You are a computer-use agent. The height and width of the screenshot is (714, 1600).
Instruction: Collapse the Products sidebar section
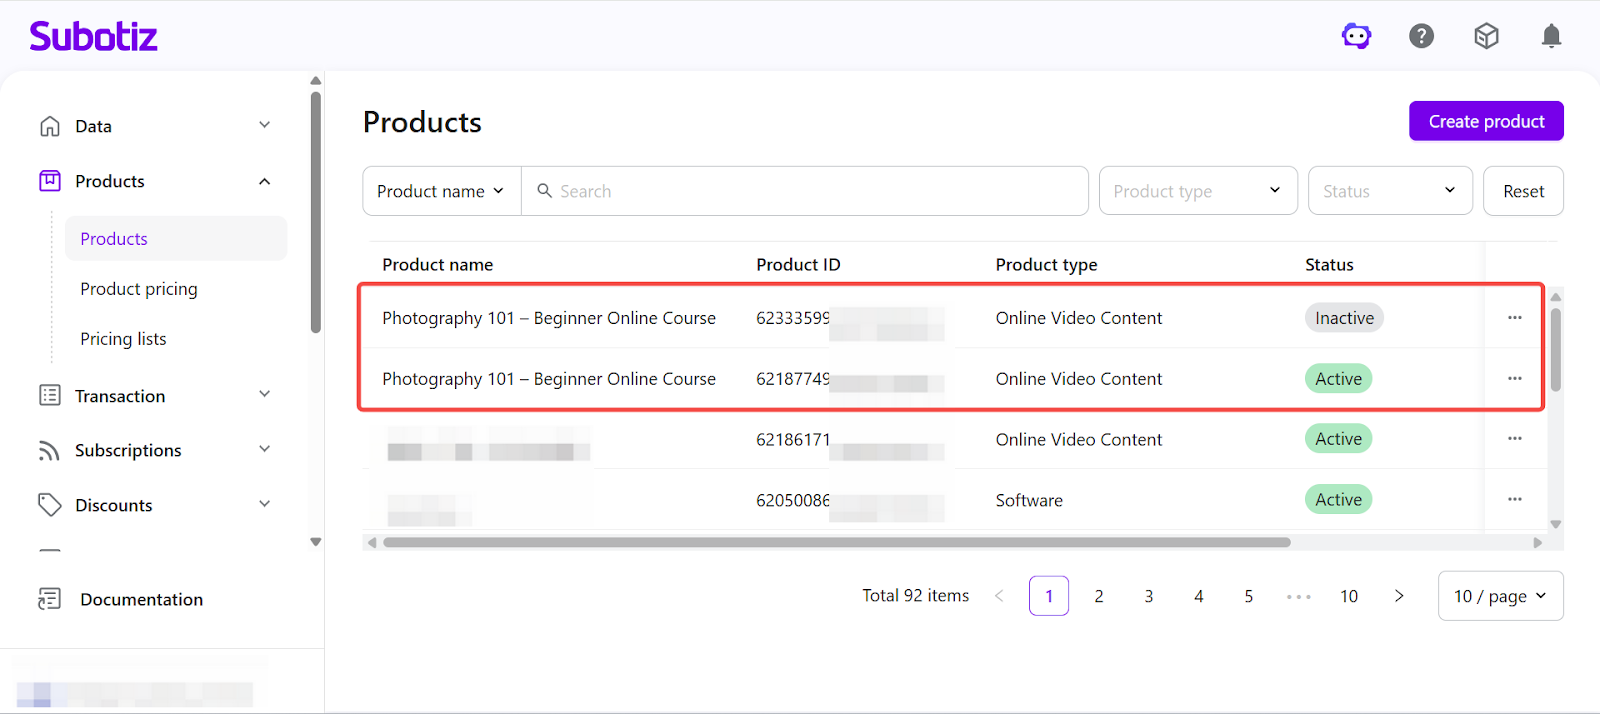[264, 181]
